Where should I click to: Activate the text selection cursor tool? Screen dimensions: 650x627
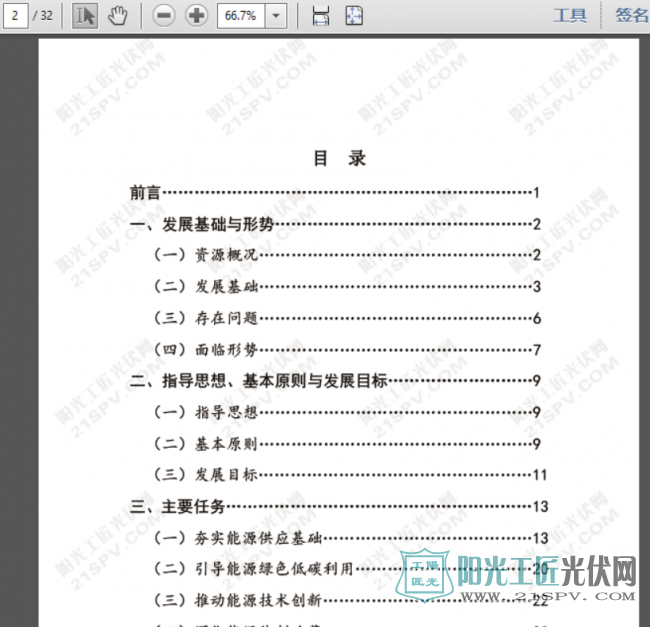click(85, 16)
